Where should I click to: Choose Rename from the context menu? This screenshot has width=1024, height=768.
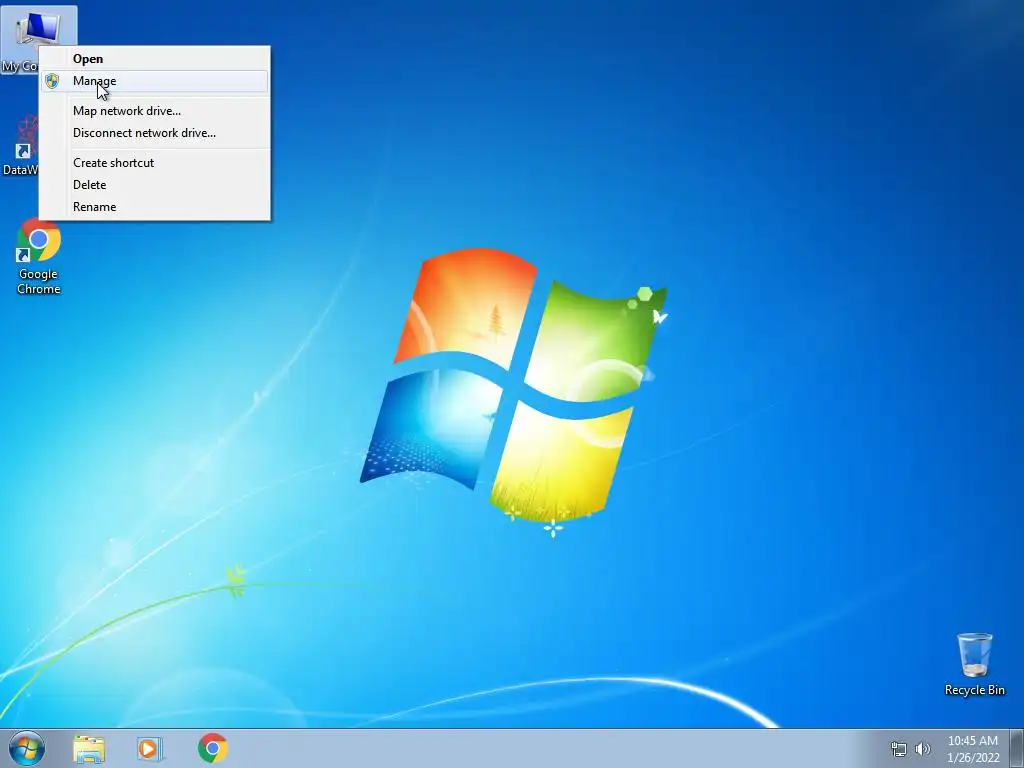[154, 207]
